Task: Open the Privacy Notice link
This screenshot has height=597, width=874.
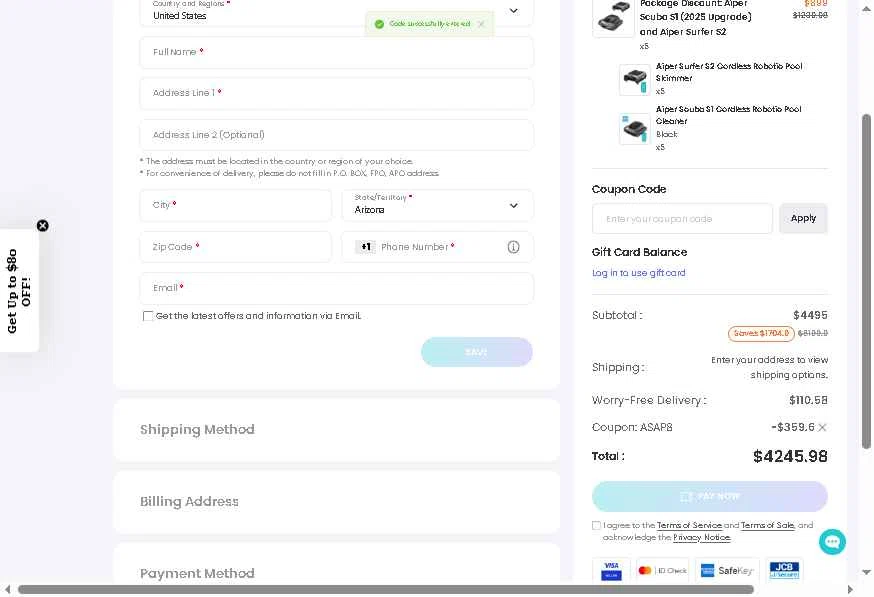Action: pyautogui.click(x=702, y=537)
